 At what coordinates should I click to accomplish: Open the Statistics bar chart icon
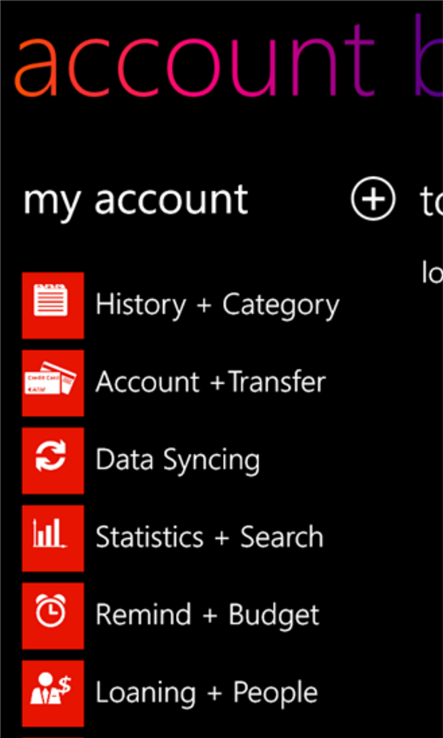point(53,538)
